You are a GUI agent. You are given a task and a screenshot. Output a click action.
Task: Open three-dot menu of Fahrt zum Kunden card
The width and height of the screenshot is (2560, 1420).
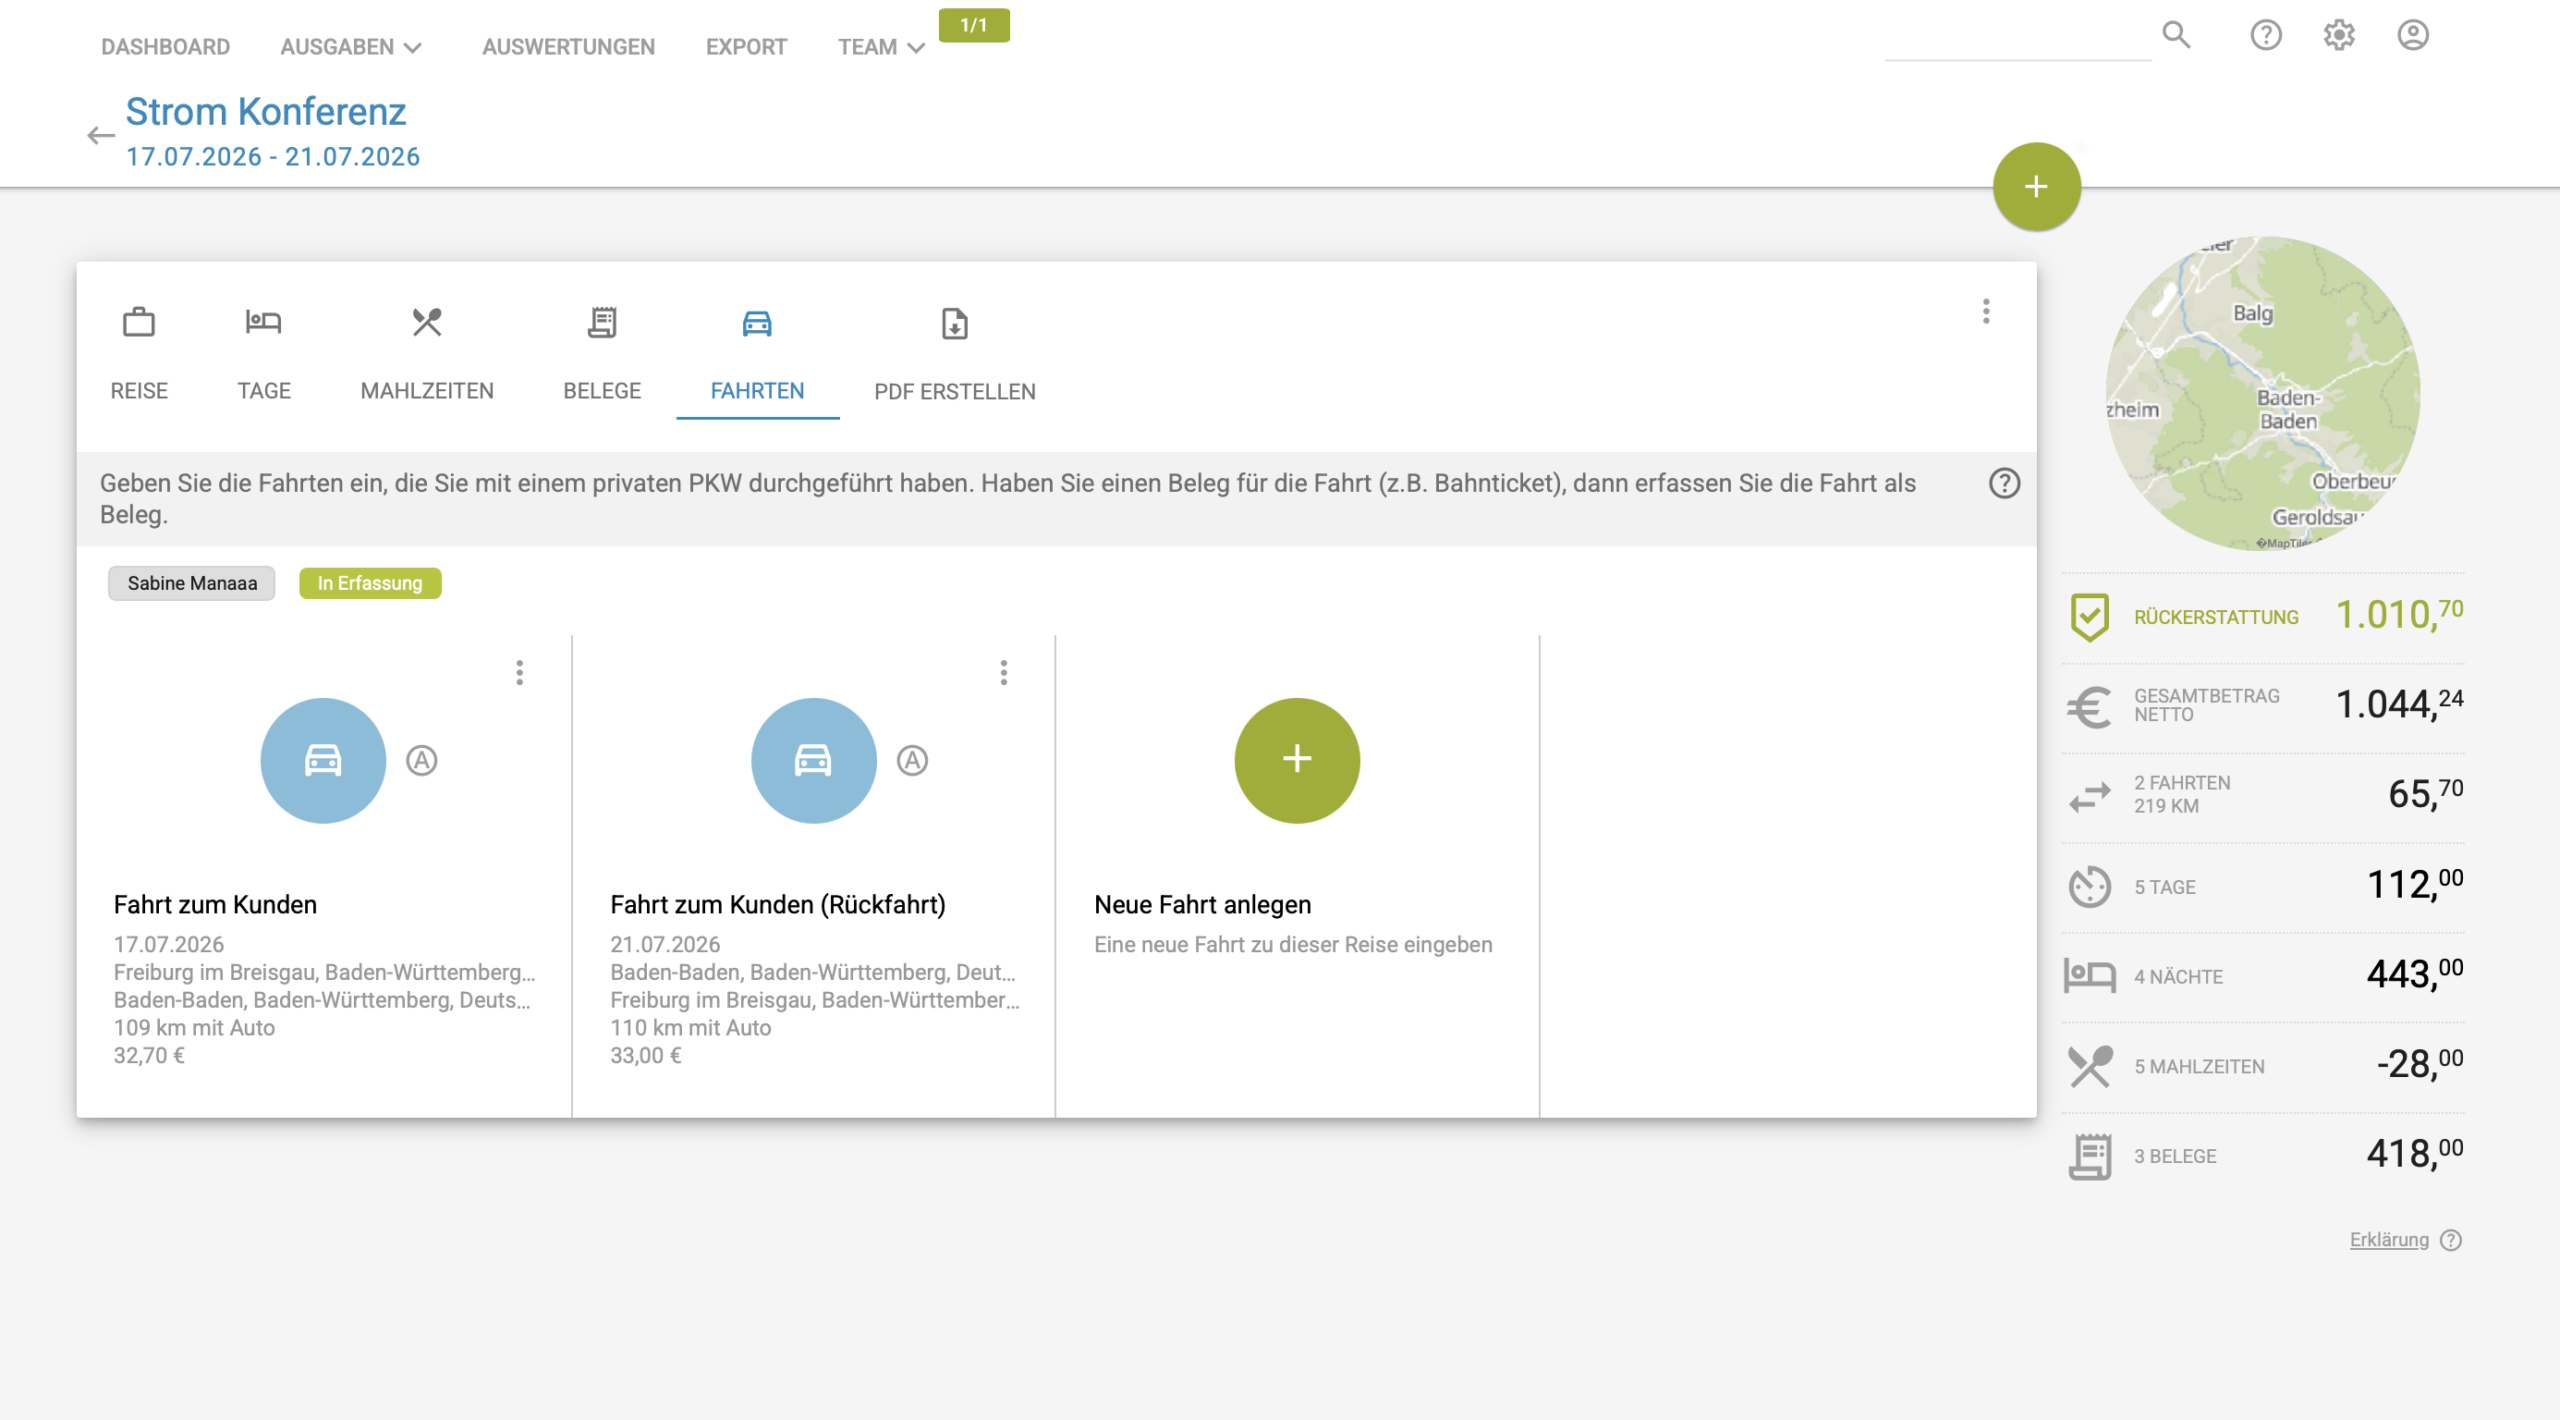[x=519, y=673]
